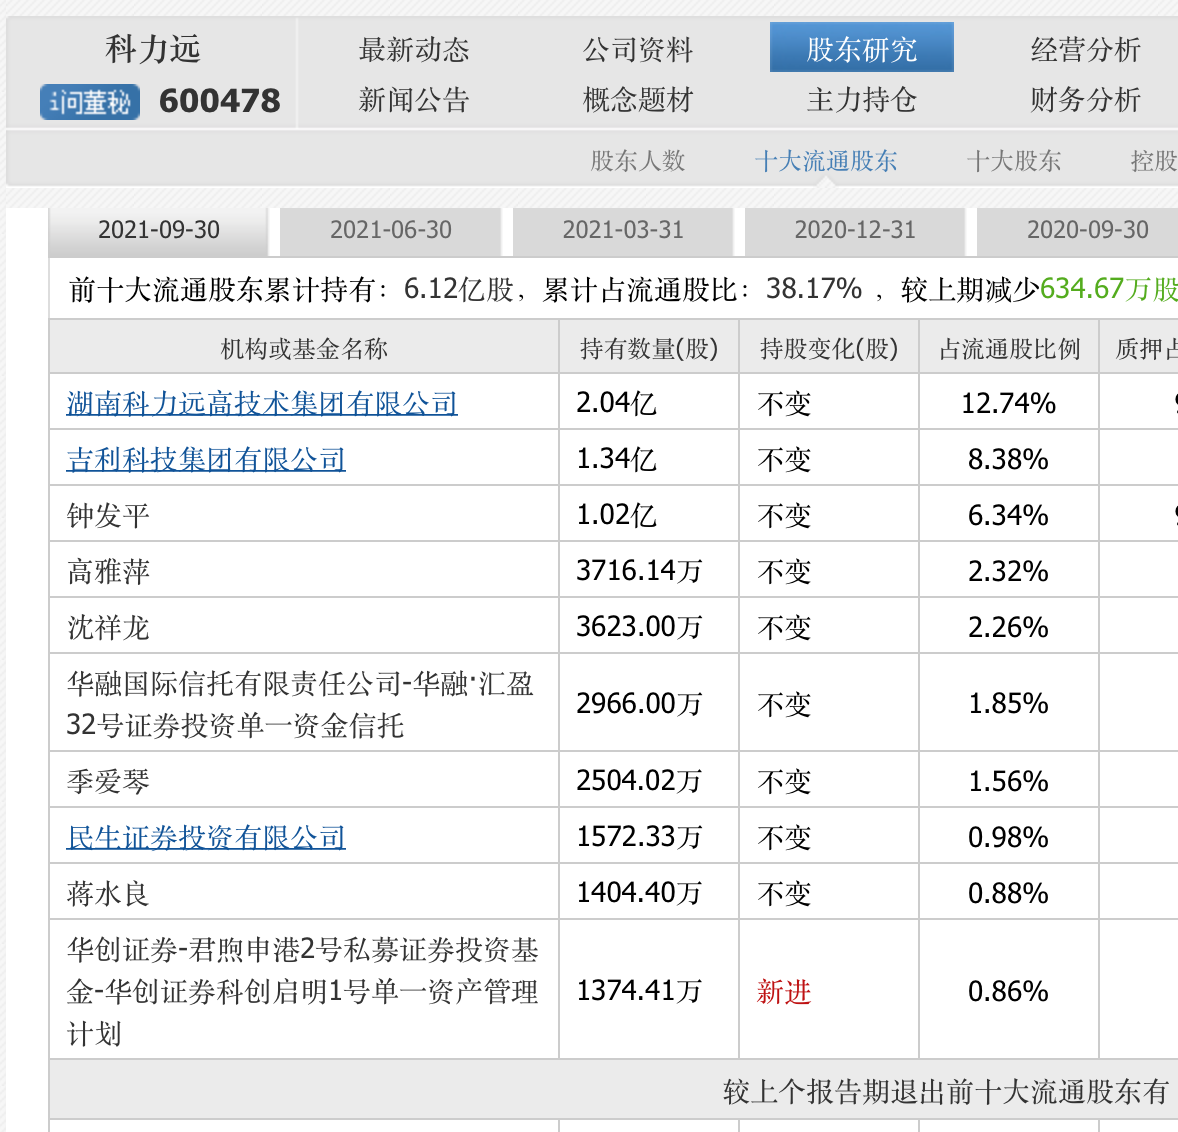Click shareholder name 季爱琴
1178x1132 pixels.
[x=108, y=781]
